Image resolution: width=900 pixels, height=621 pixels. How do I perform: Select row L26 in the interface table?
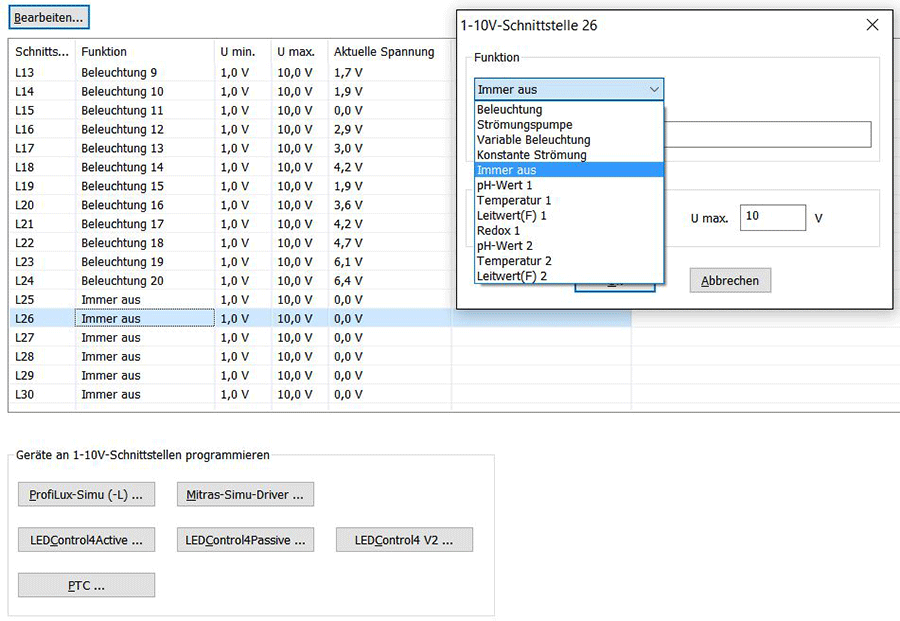tap(143, 318)
